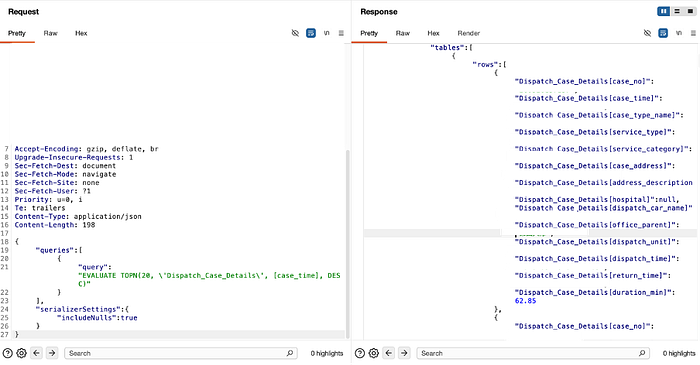Click the dispatch_unit field in response
The image size is (700, 365).
(x=597, y=242)
